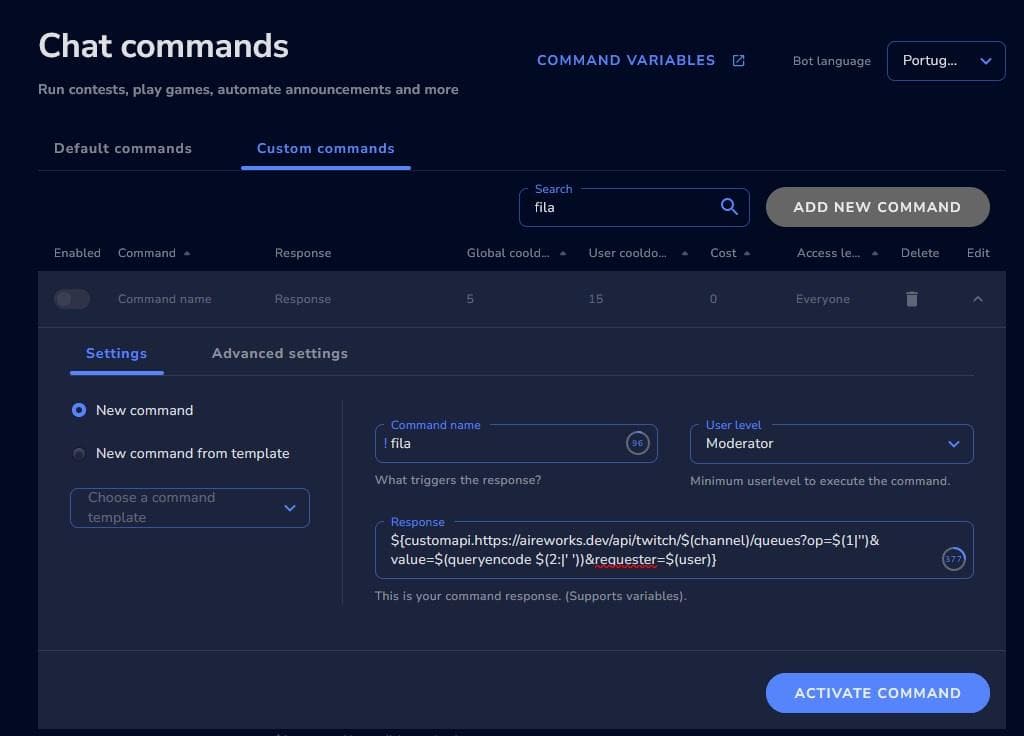Click the User cooldown sort arrow
The image size is (1024, 736).
point(682,253)
